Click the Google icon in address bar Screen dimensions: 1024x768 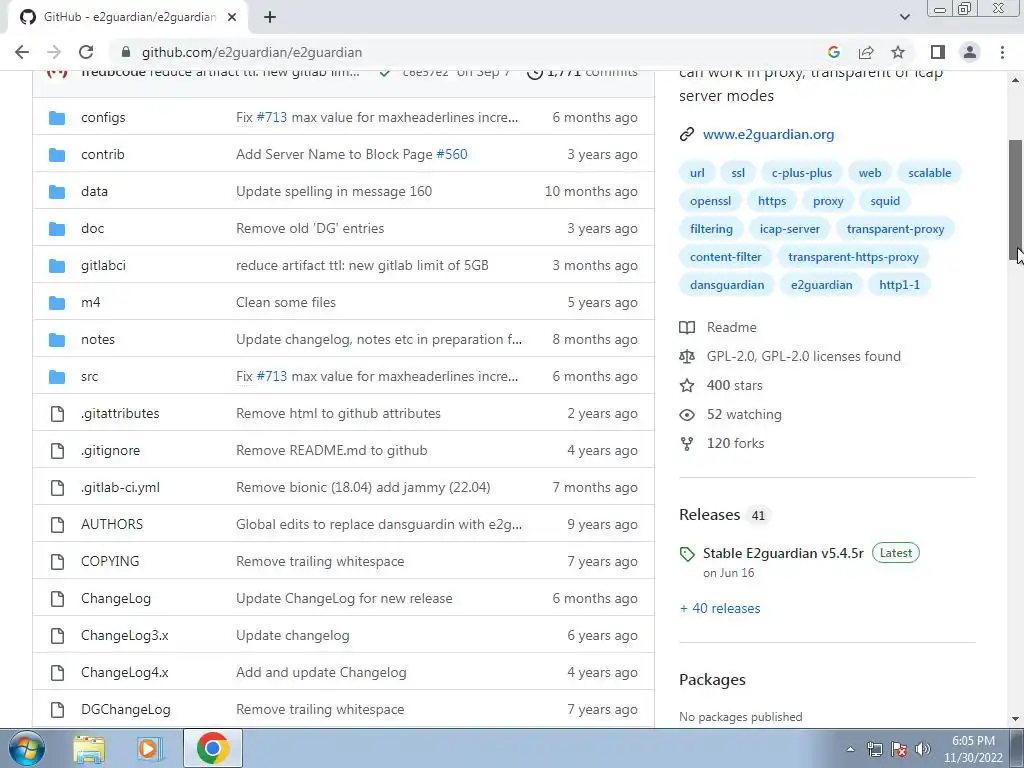[x=833, y=52]
